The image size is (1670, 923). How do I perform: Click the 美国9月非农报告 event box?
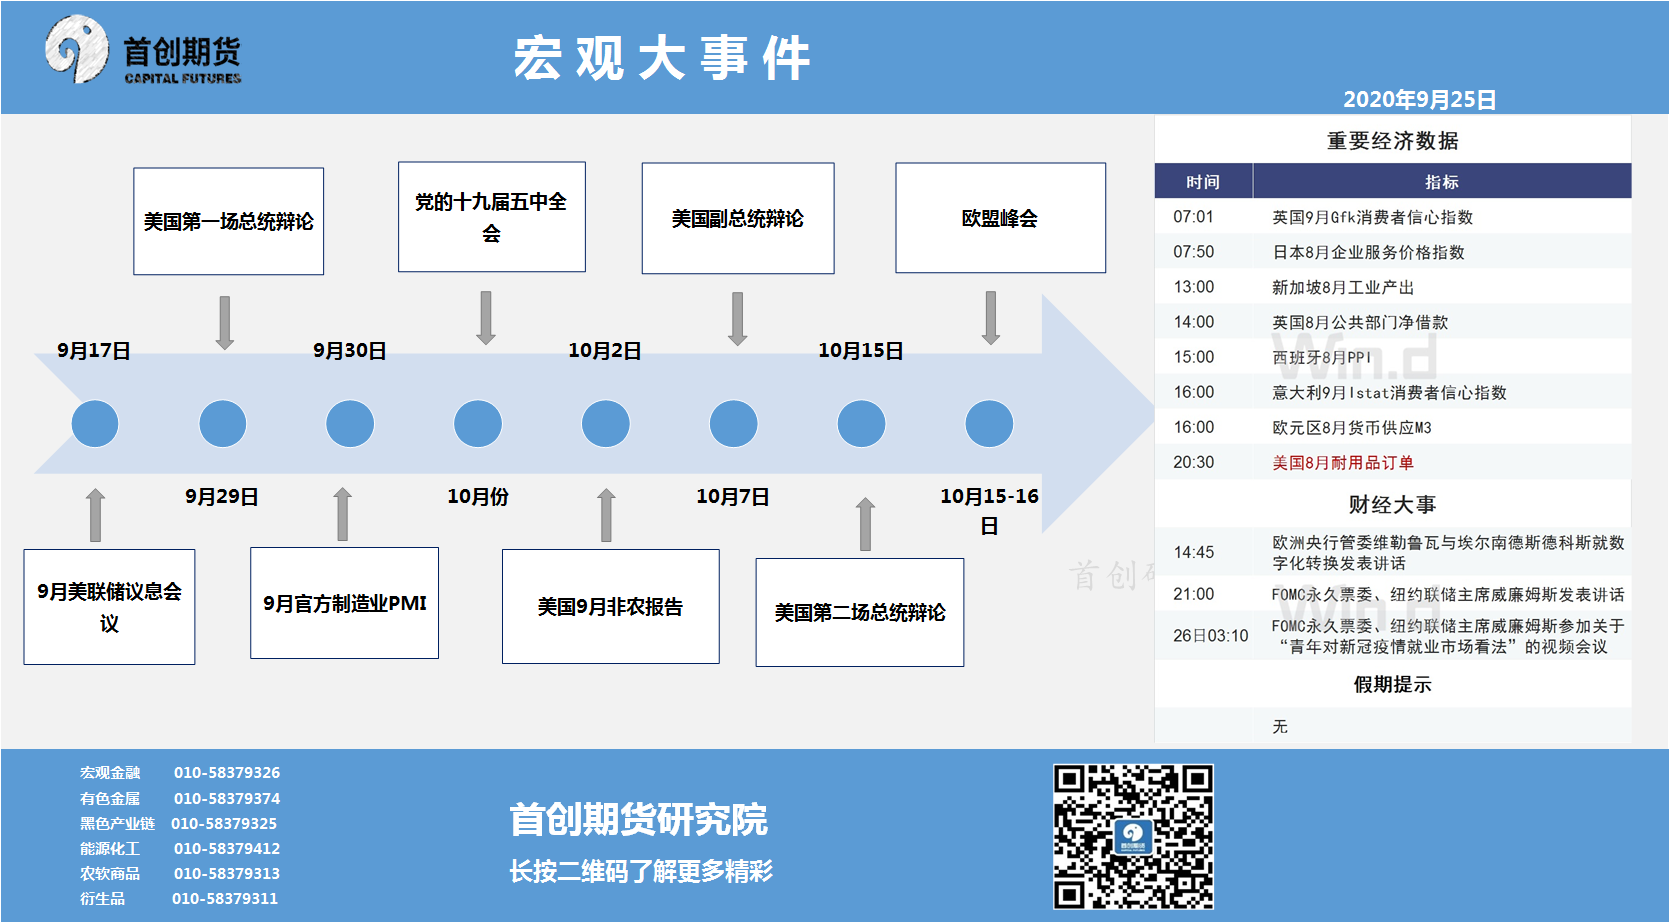click(x=611, y=606)
